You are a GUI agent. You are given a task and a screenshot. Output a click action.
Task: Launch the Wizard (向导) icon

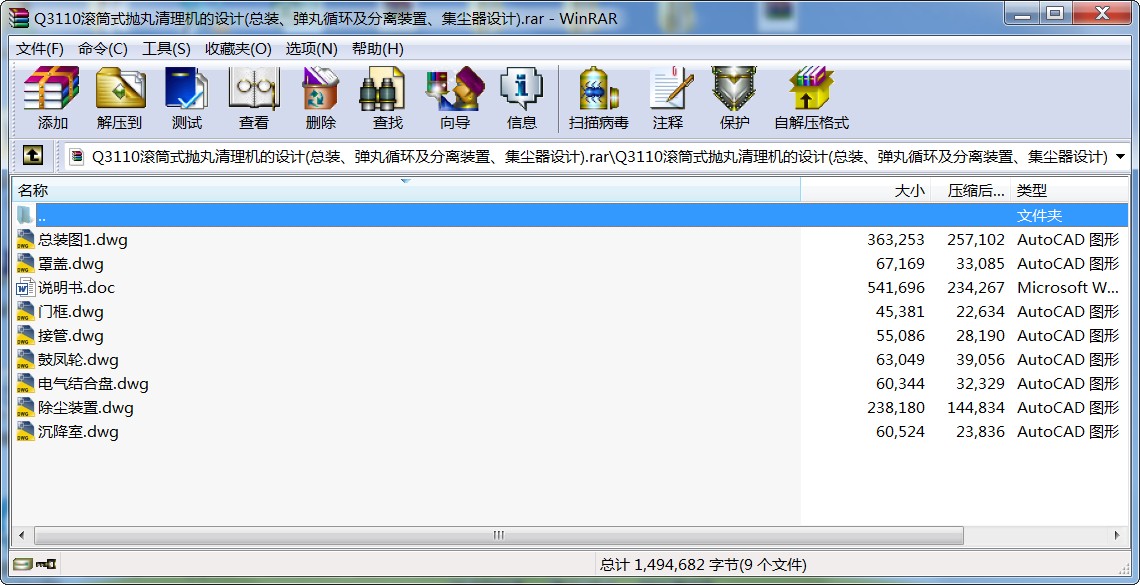[x=454, y=98]
